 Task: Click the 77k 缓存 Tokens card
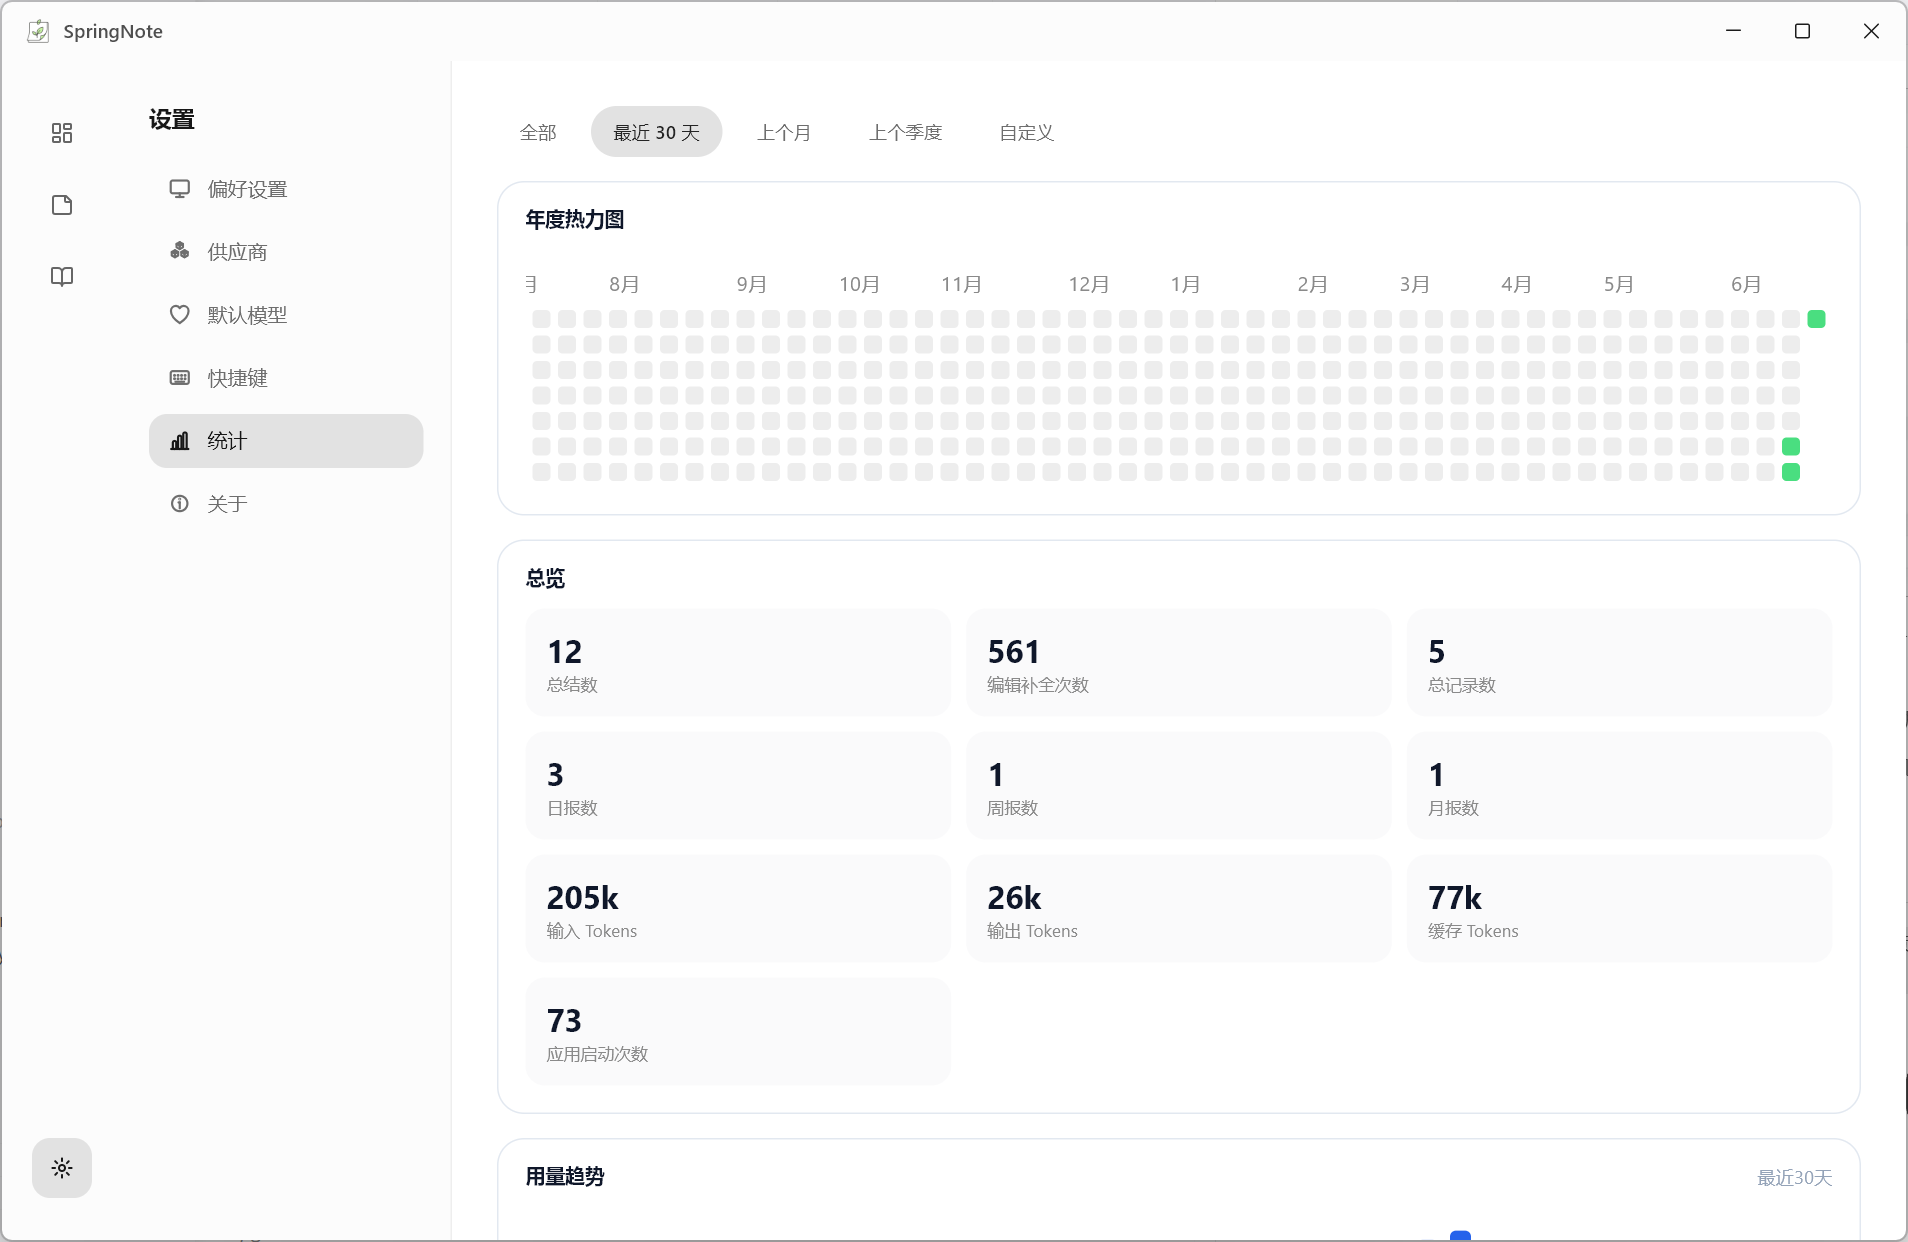pos(1619,909)
